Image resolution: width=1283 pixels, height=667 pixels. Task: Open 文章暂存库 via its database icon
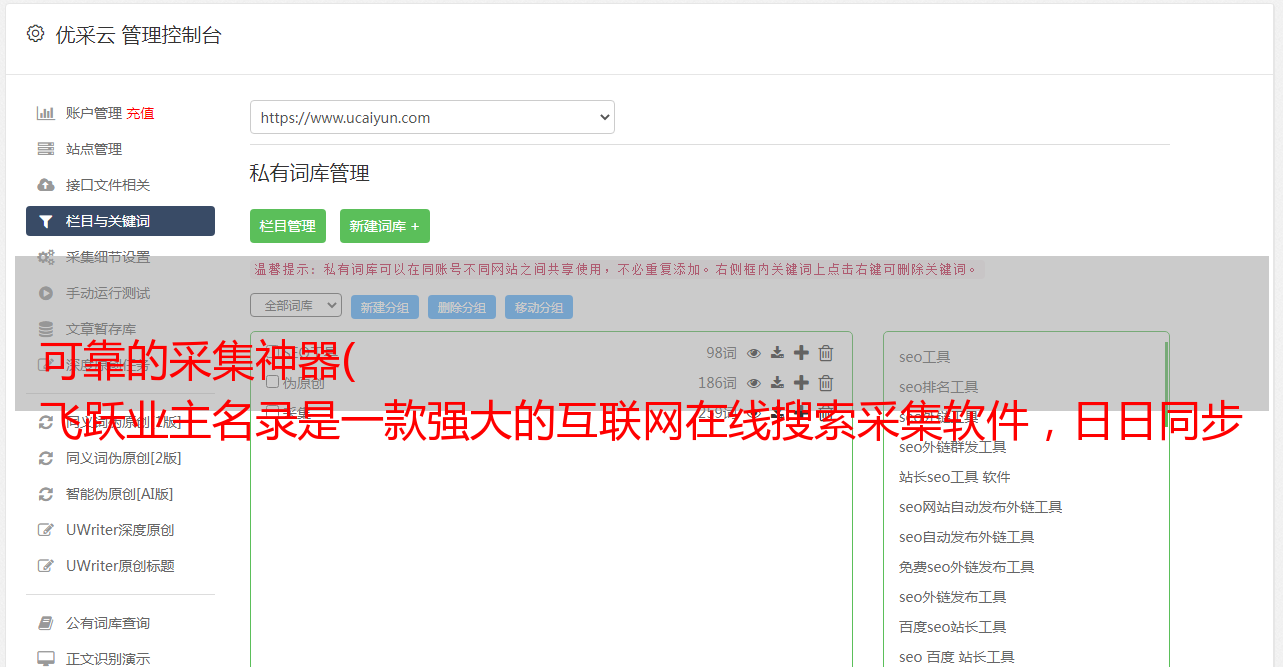[x=46, y=329]
